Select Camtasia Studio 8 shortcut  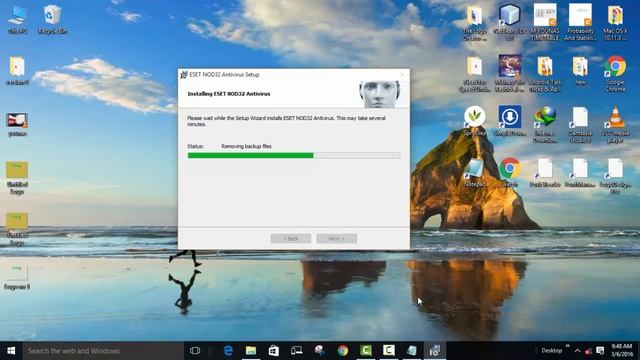point(580,124)
